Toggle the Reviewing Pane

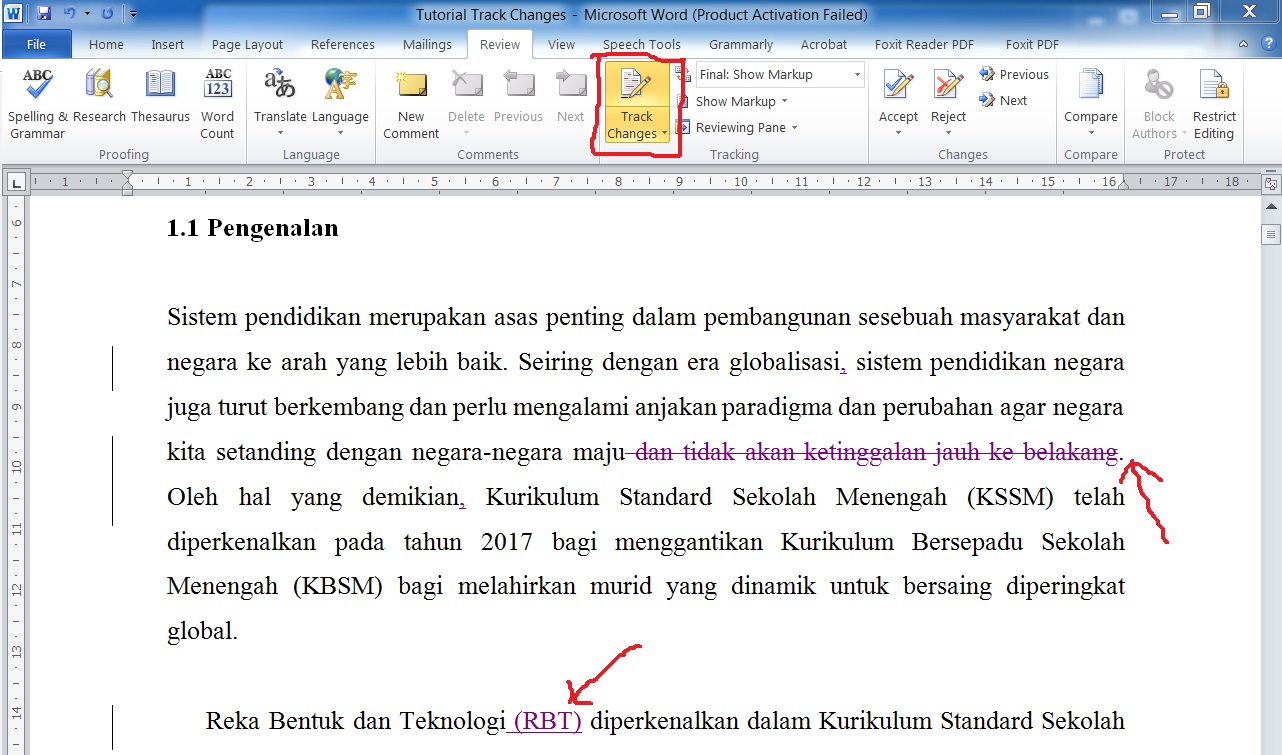pos(739,128)
